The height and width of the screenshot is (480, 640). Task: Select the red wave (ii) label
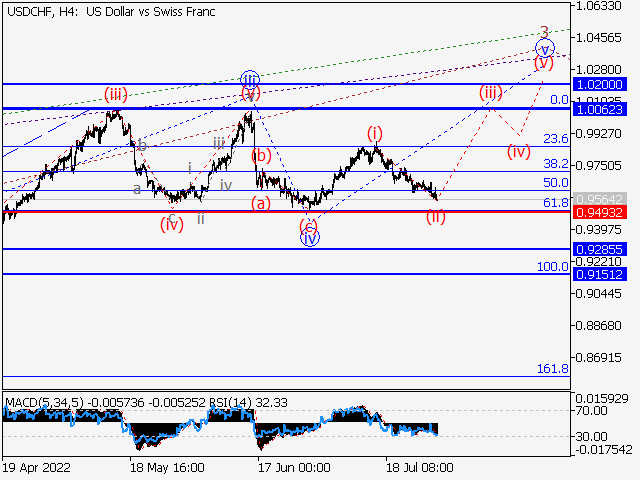pyautogui.click(x=436, y=216)
